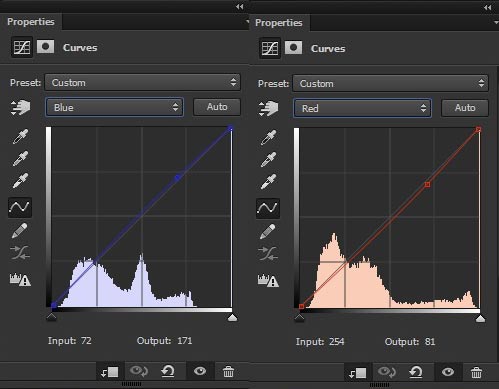Image resolution: width=499 pixels, height=389 pixels.
Task: Select the left Properties tab
Action: [x=31, y=22]
